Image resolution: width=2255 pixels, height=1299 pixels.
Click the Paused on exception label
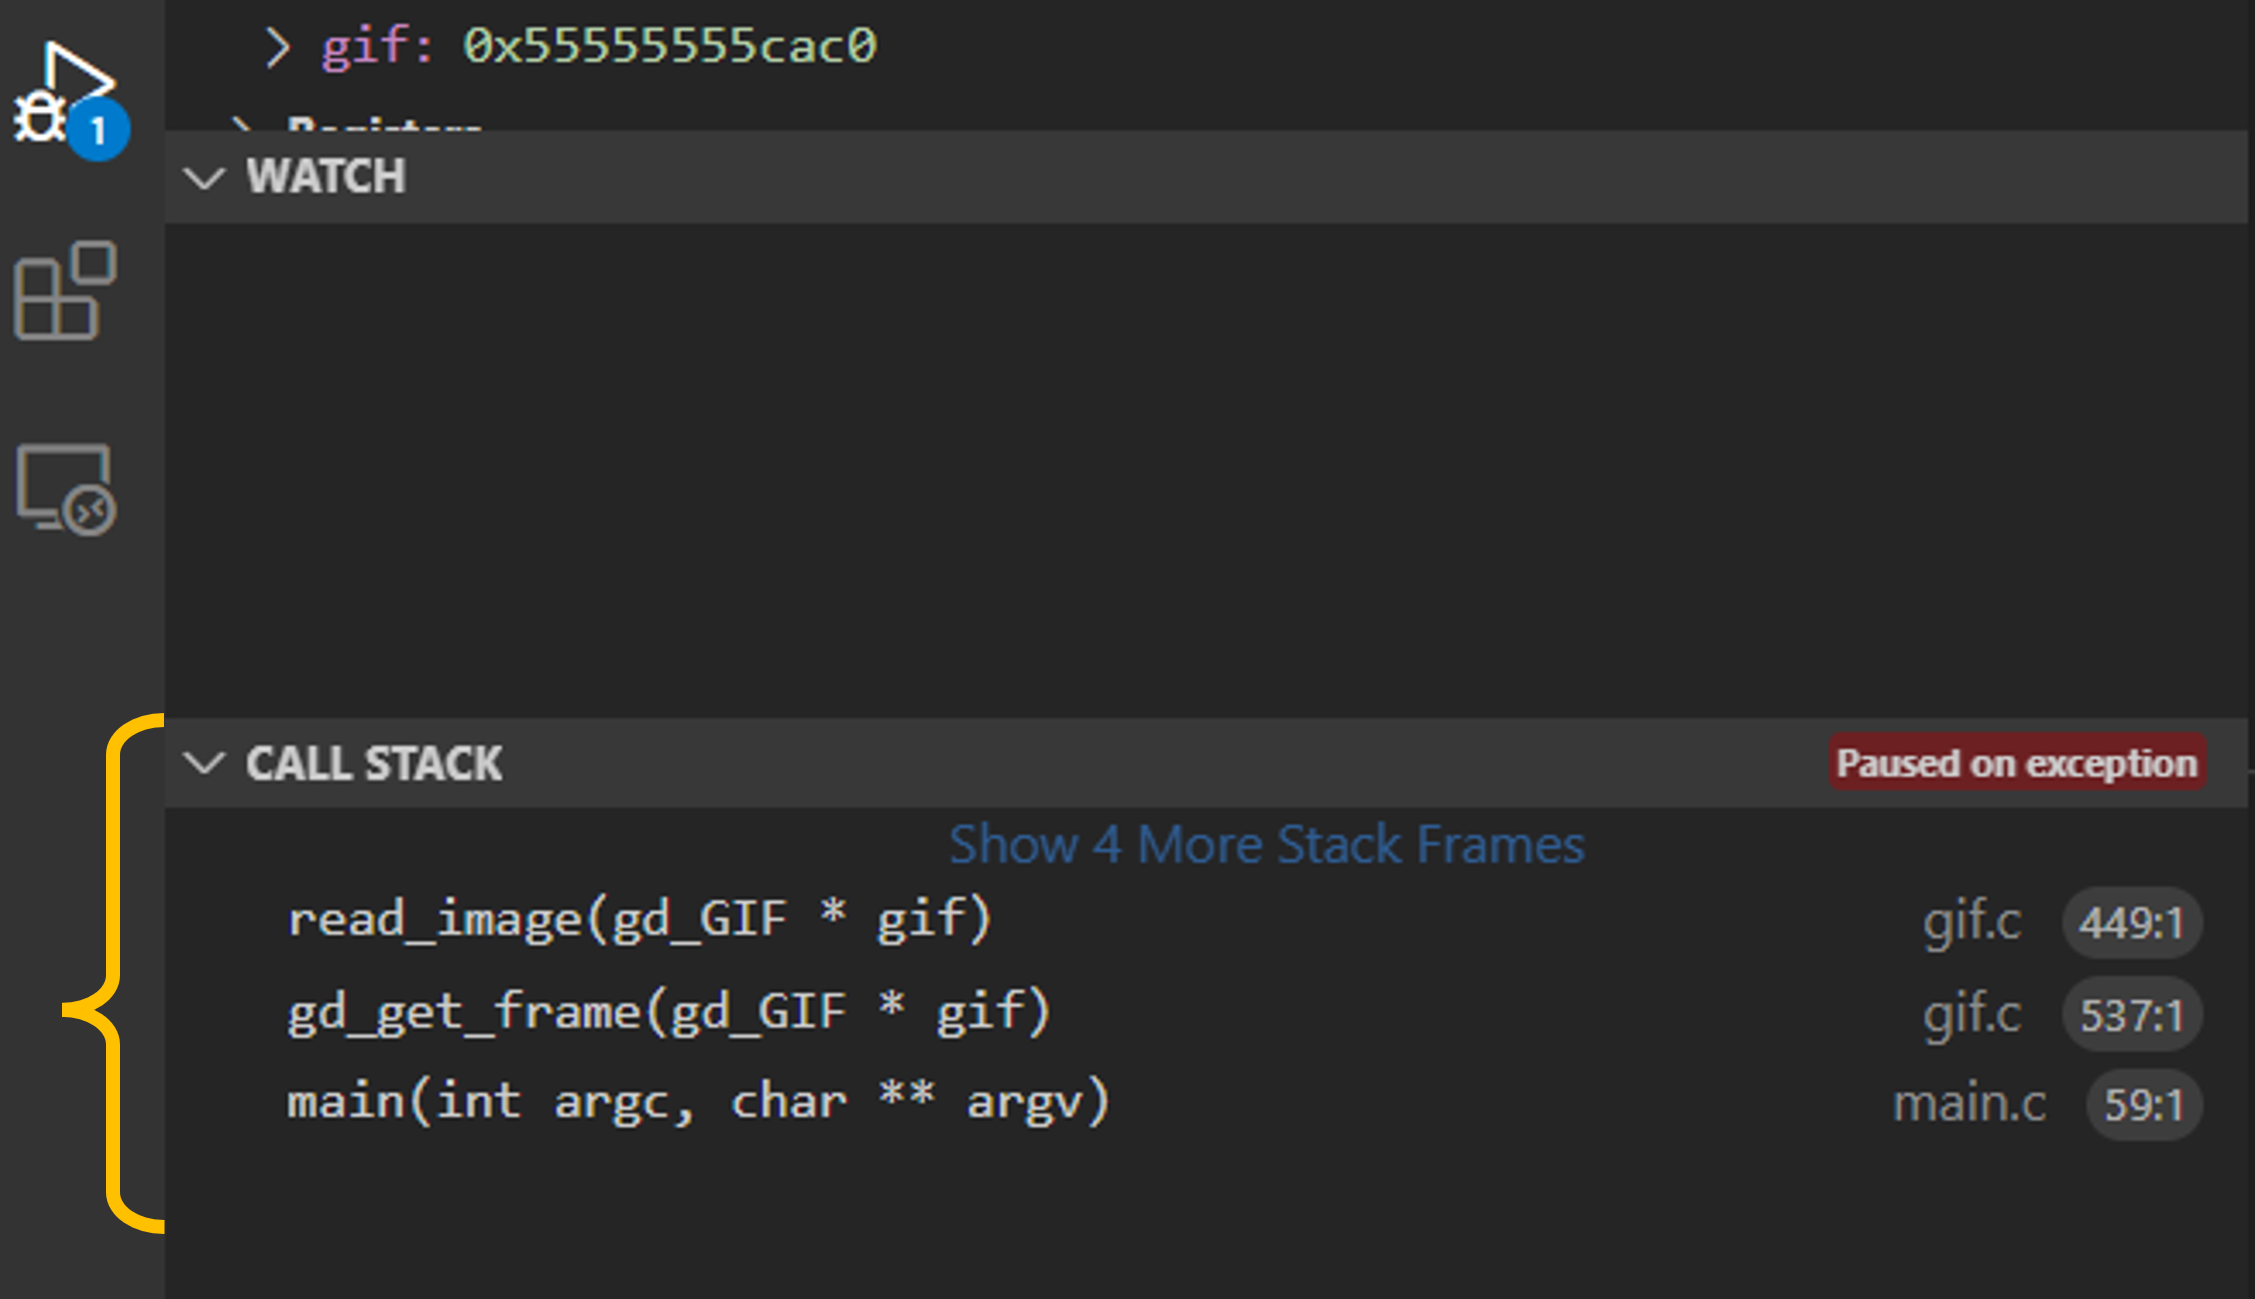pyautogui.click(x=2016, y=764)
